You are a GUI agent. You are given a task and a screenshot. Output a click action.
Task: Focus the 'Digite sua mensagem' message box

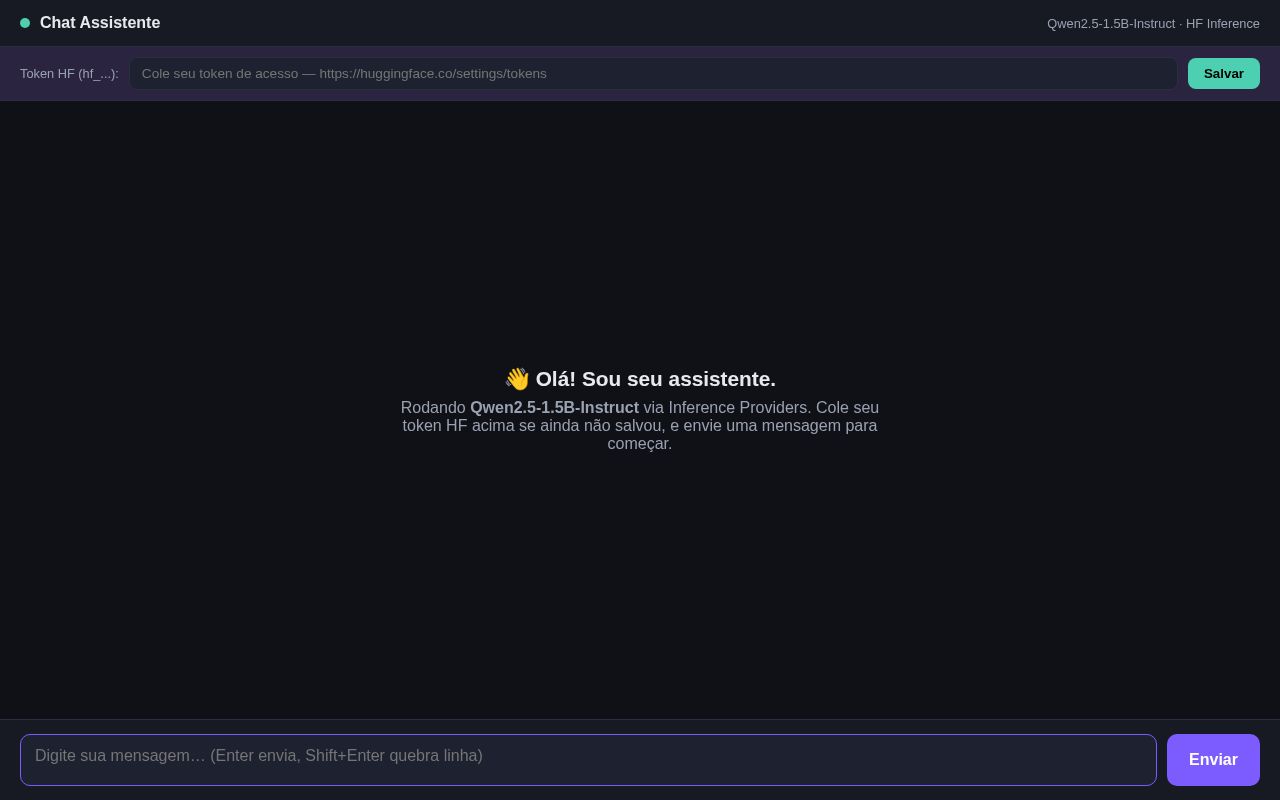(588, 760)
